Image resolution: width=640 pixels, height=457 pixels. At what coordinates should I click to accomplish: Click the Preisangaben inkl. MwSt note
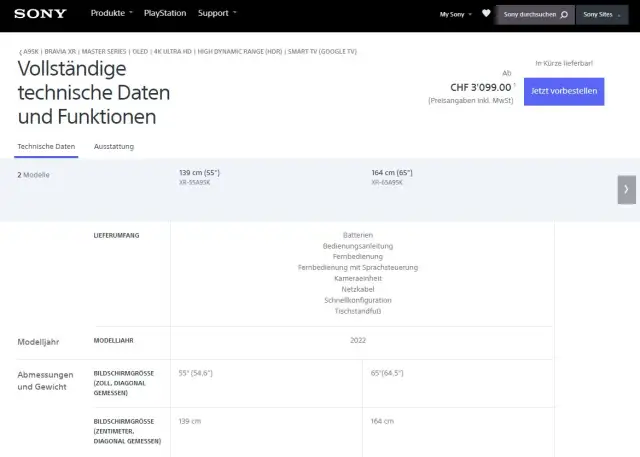471,100
